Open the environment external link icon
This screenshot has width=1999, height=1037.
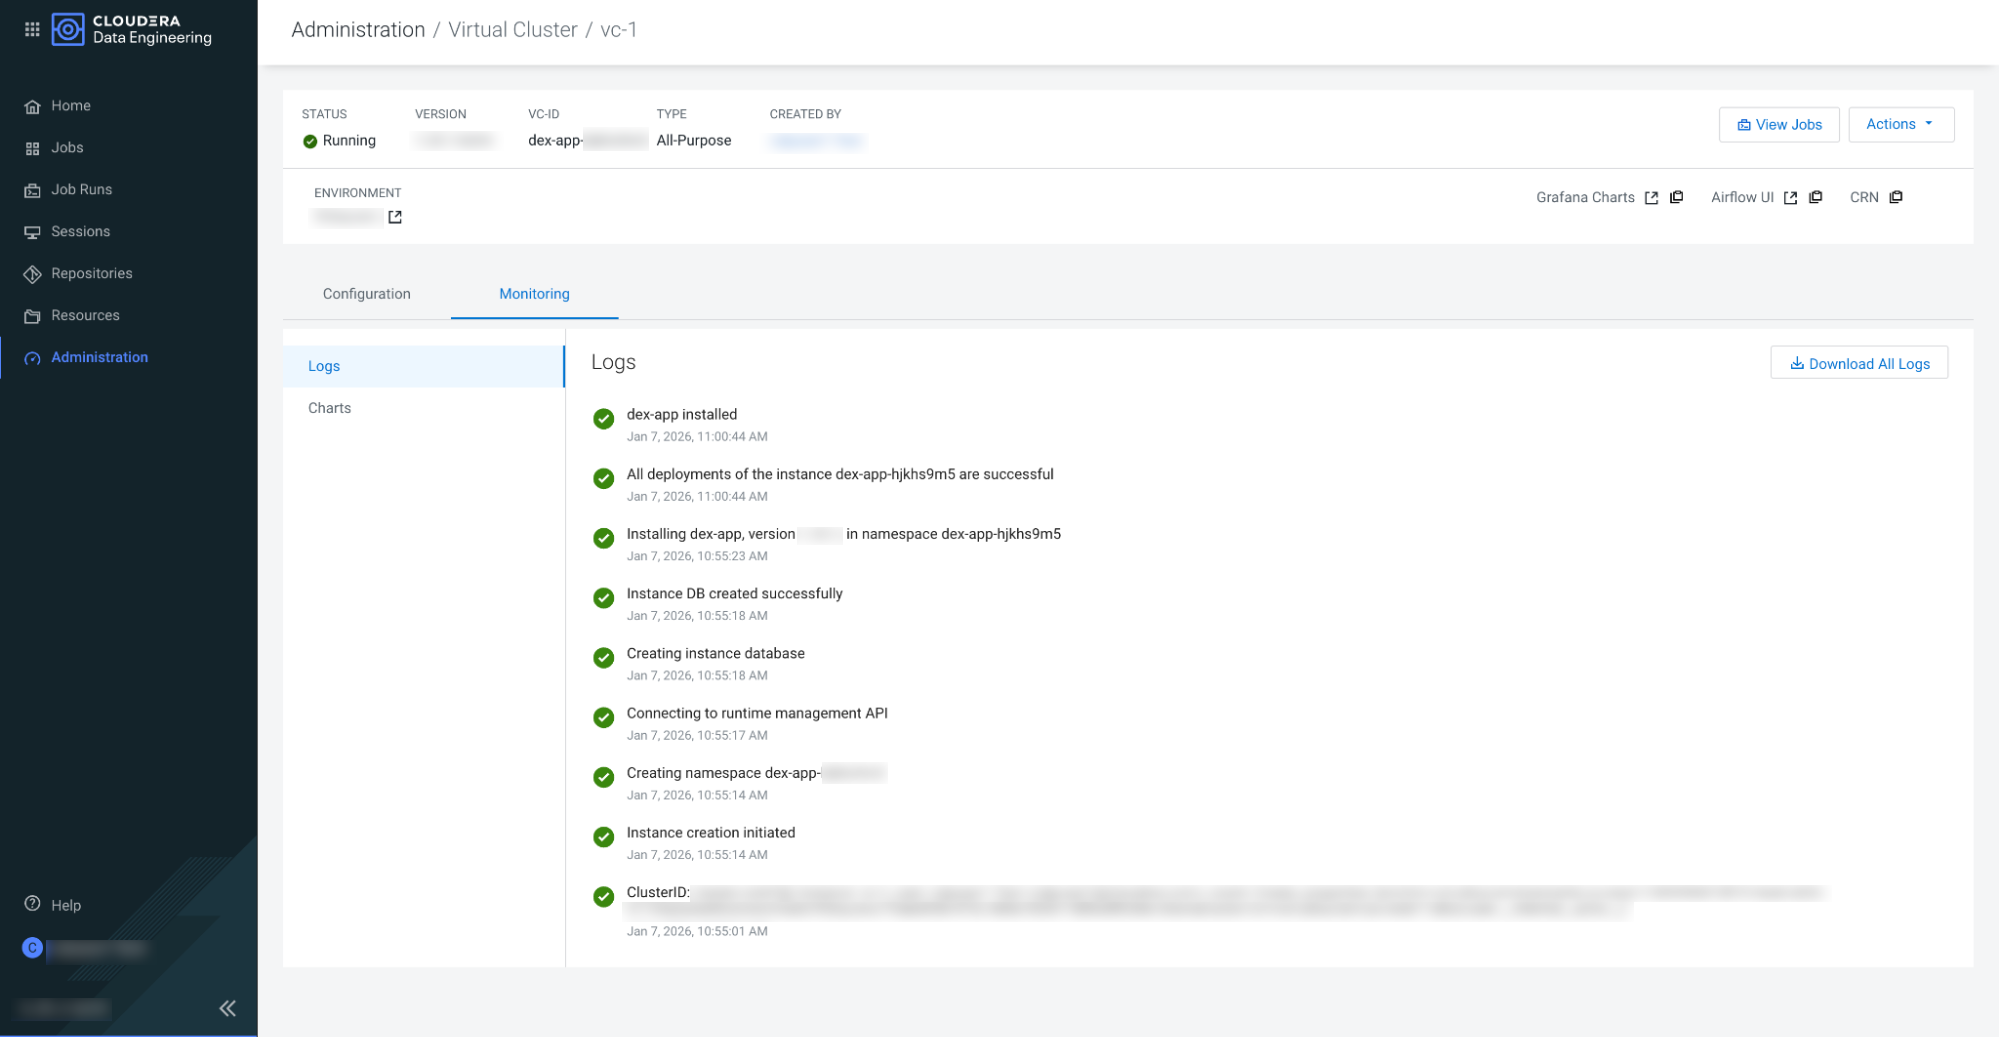coord(395,217)
